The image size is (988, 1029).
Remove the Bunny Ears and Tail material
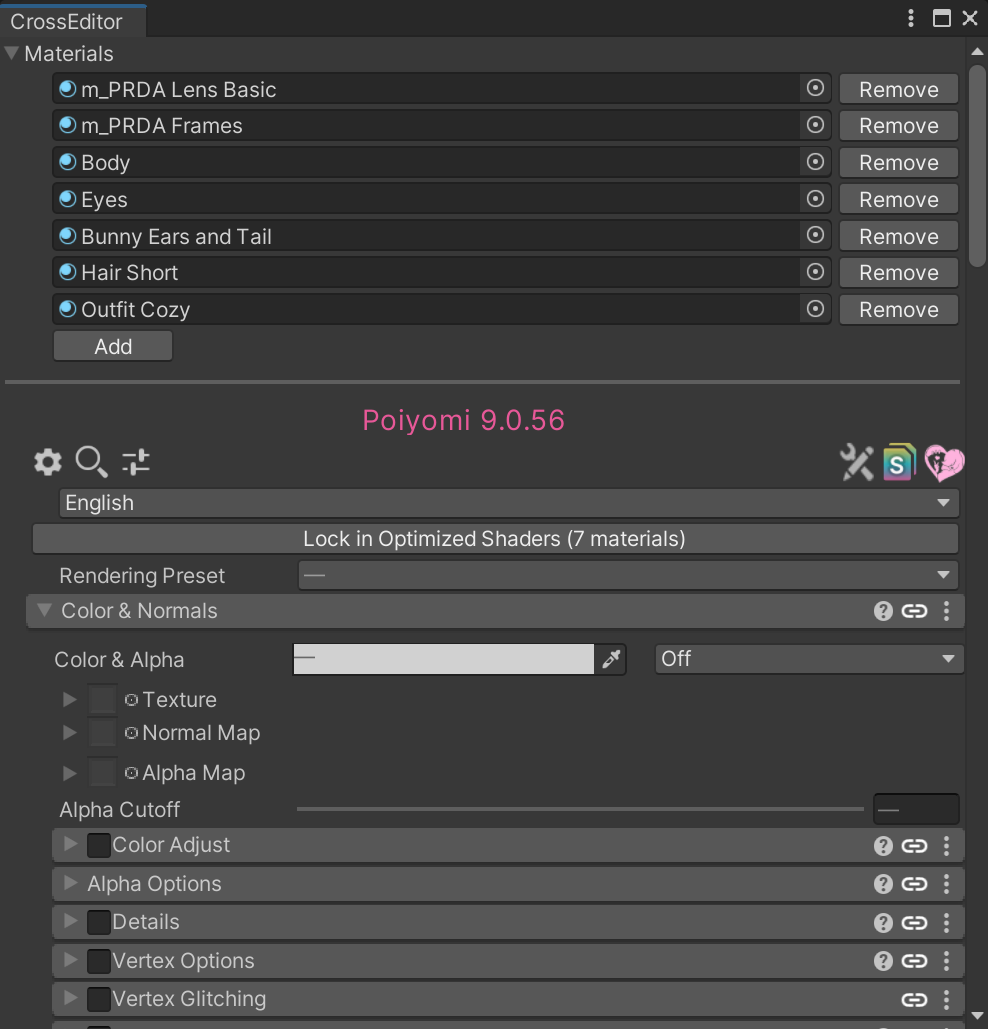pyautogui.click(x=899, y=236)
